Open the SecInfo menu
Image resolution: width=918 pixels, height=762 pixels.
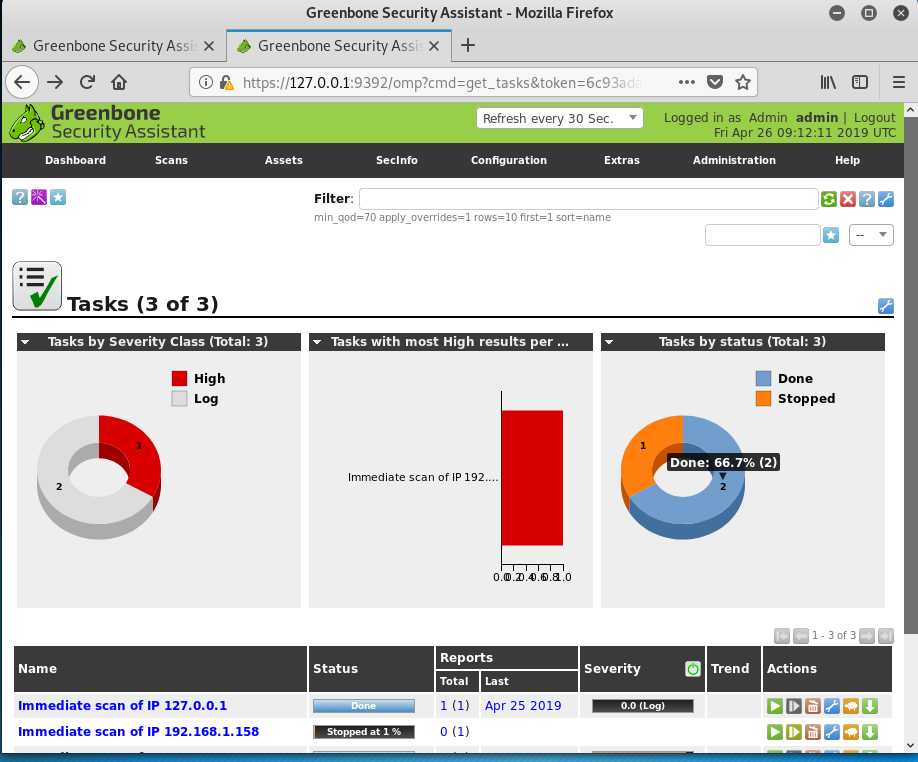point(396,160)
